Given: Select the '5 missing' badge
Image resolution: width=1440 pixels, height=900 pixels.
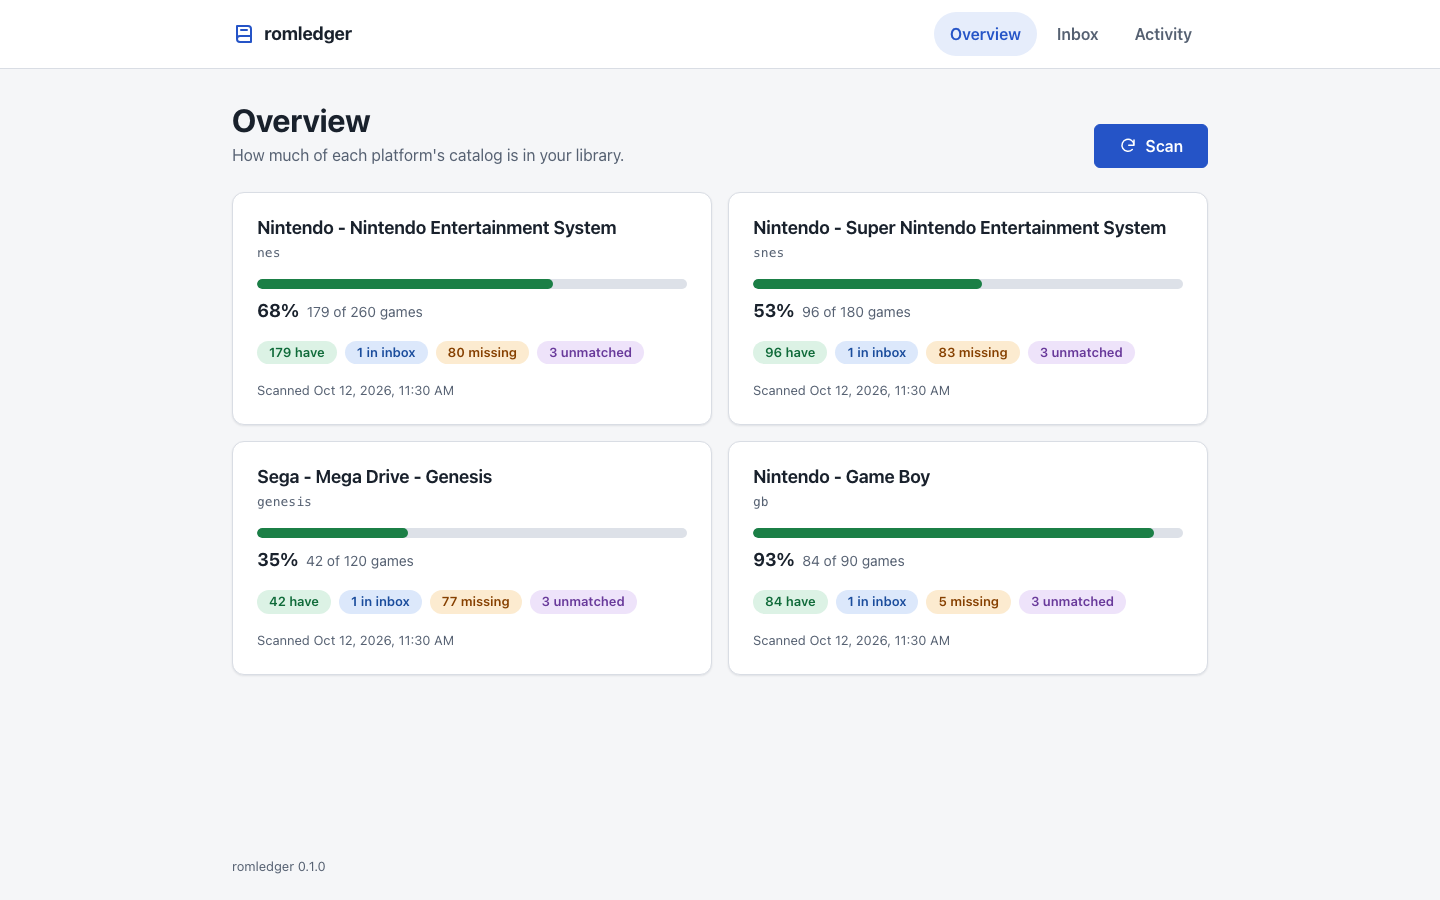Looking at the screenshot, I should coord(968,602).
